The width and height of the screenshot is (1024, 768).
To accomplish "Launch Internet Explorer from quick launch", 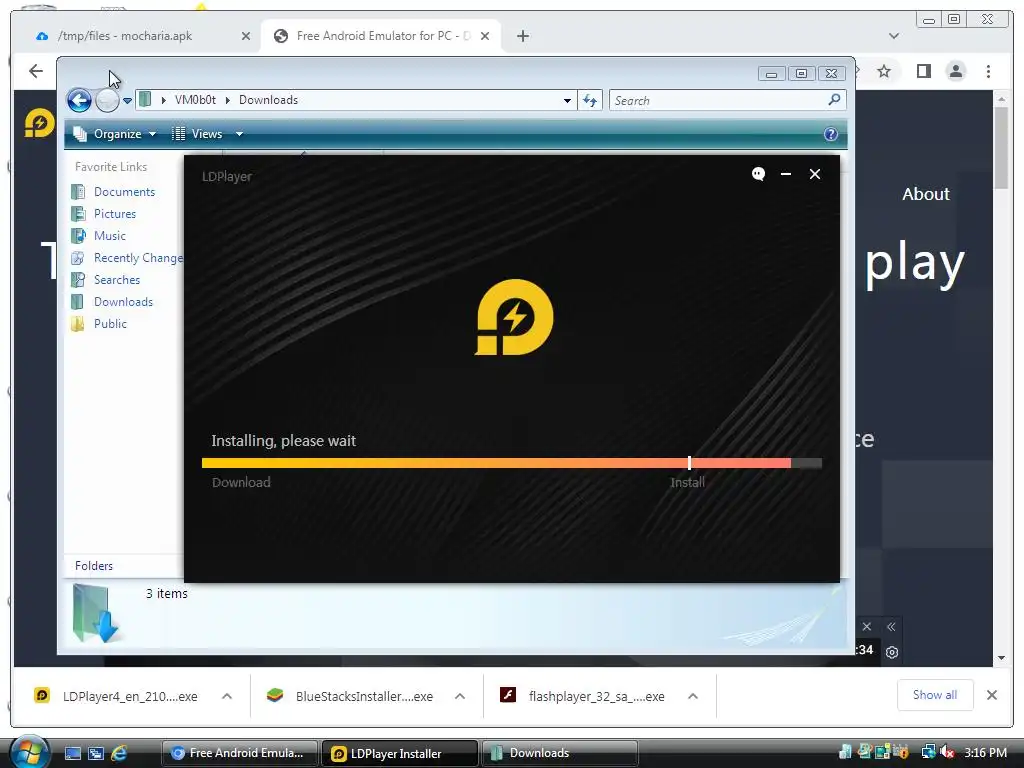I will click(119, 753).
